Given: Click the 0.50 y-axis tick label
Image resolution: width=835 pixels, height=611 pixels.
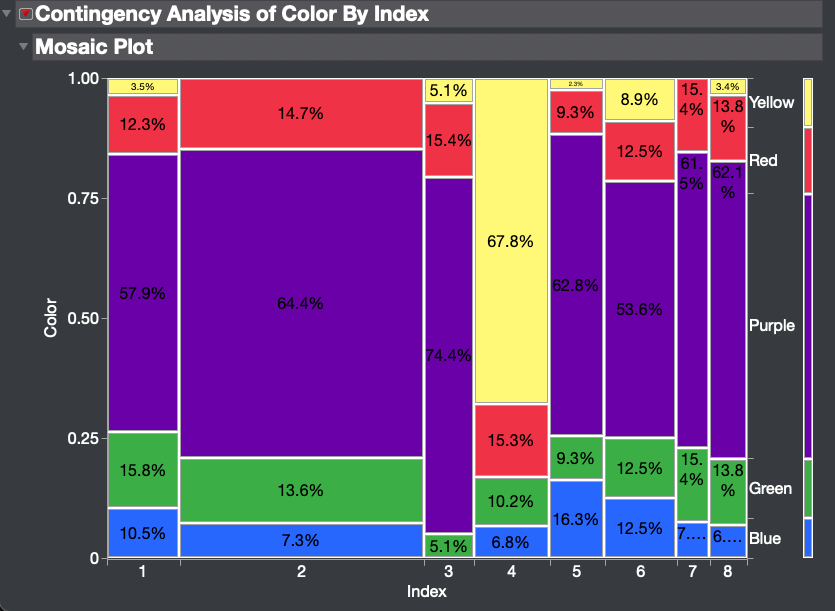Looking at the screenshot, I should 84,319.
